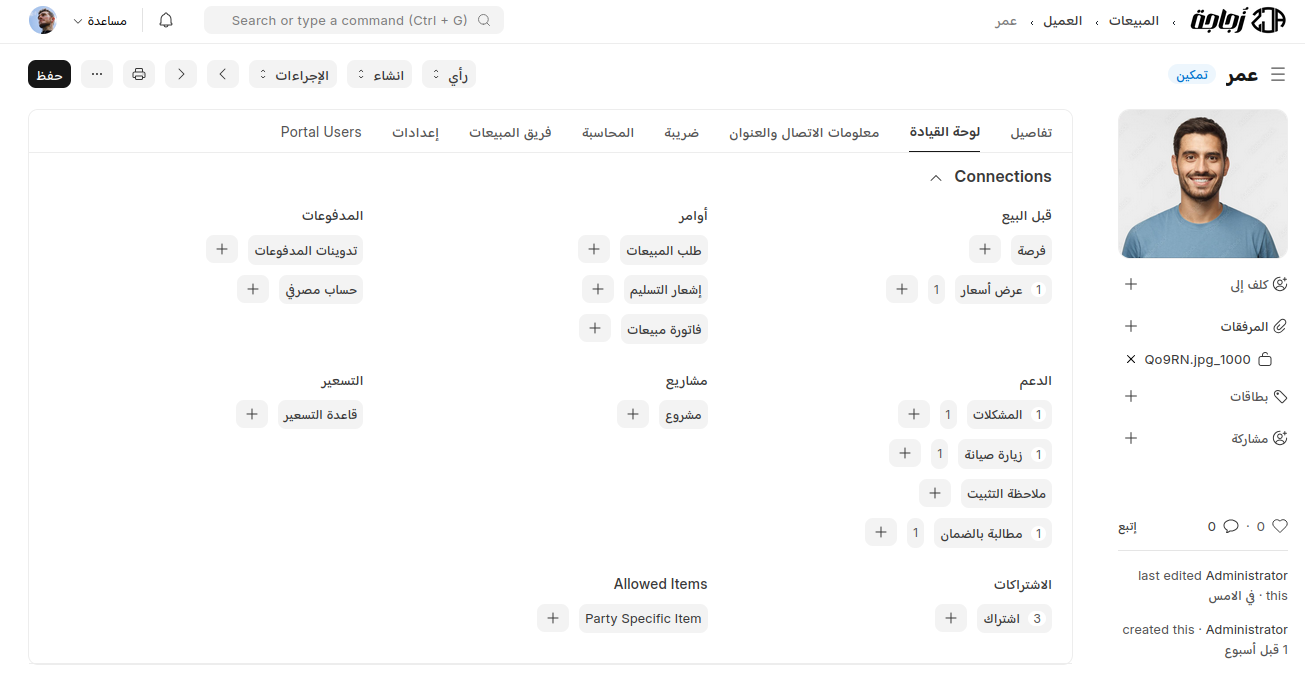Open the فريق المبيعات tab

510,132
